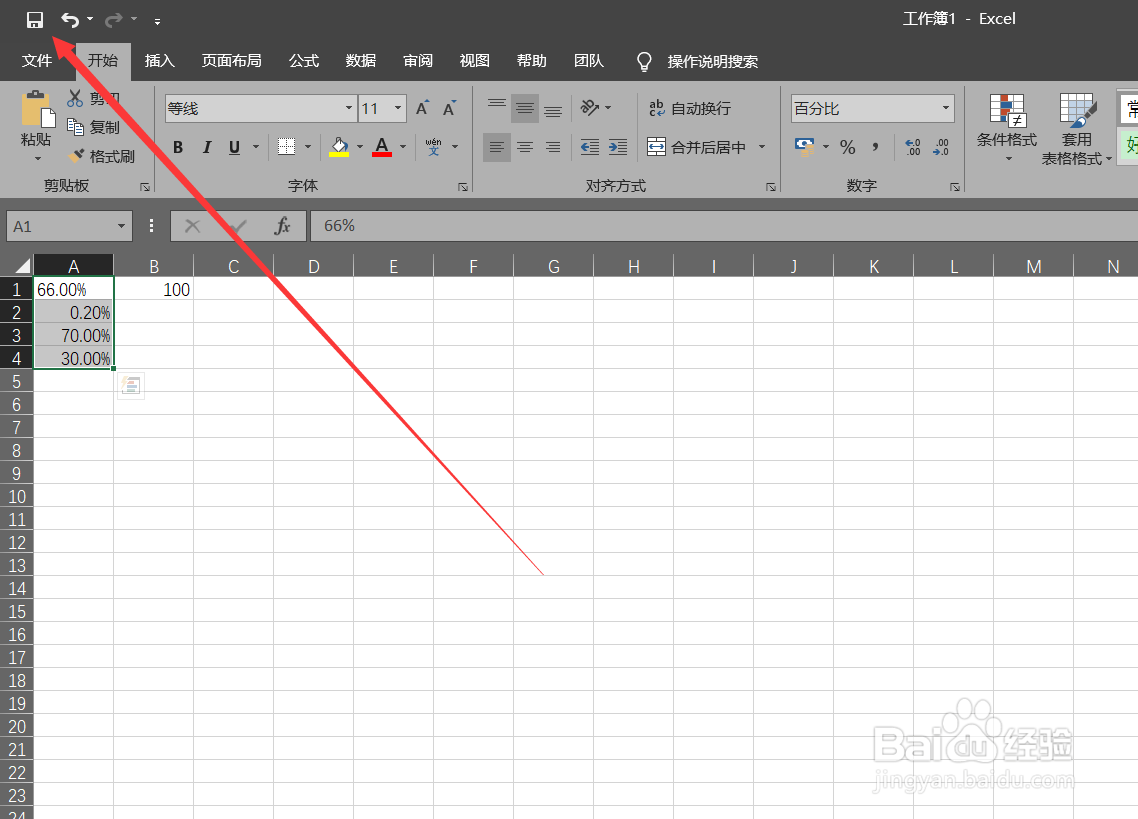Image resolution: width=1138 pixels, height=819 pixels.
Task: Click the Increase Font Size icon
Action: coord(422,108)
